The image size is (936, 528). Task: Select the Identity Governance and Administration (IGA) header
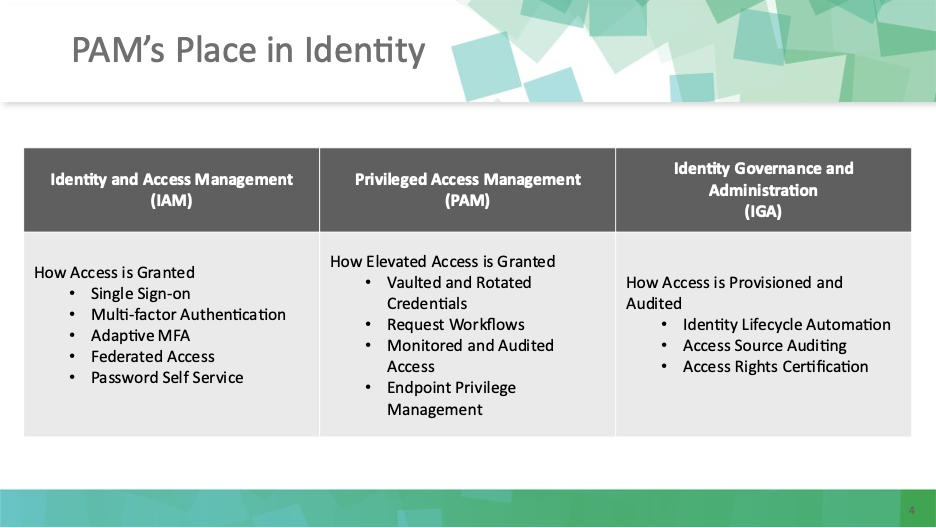coord(763,190)
